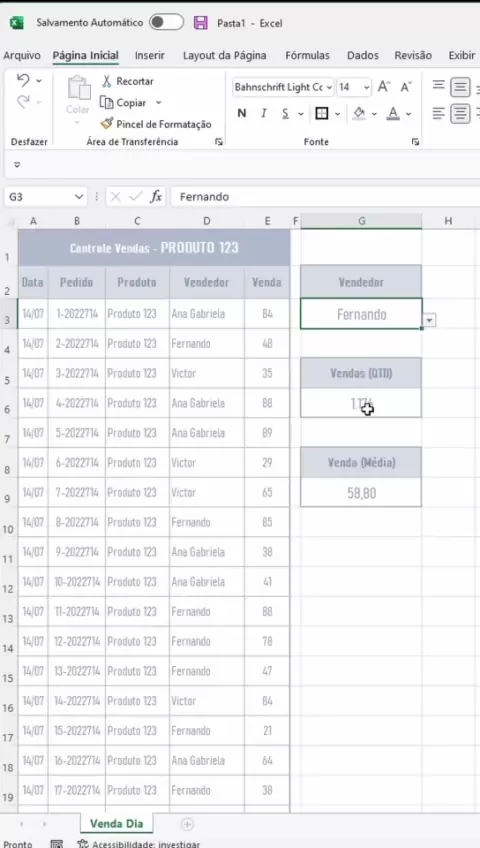The image size is (480, 848).
Task: Open the Vendedor validation dropdown arrow
Action: click(429, 321)
